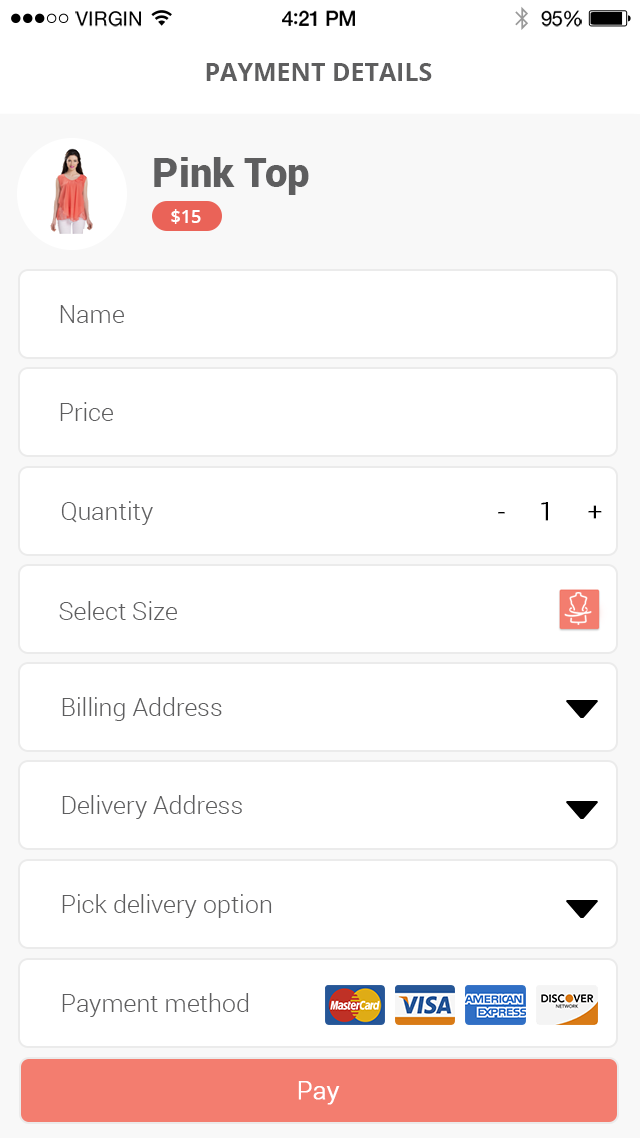Viewport: 640px width, 1138px height.
Task: Tap the Bluetooth status icon
Action: tap(521, 18)
